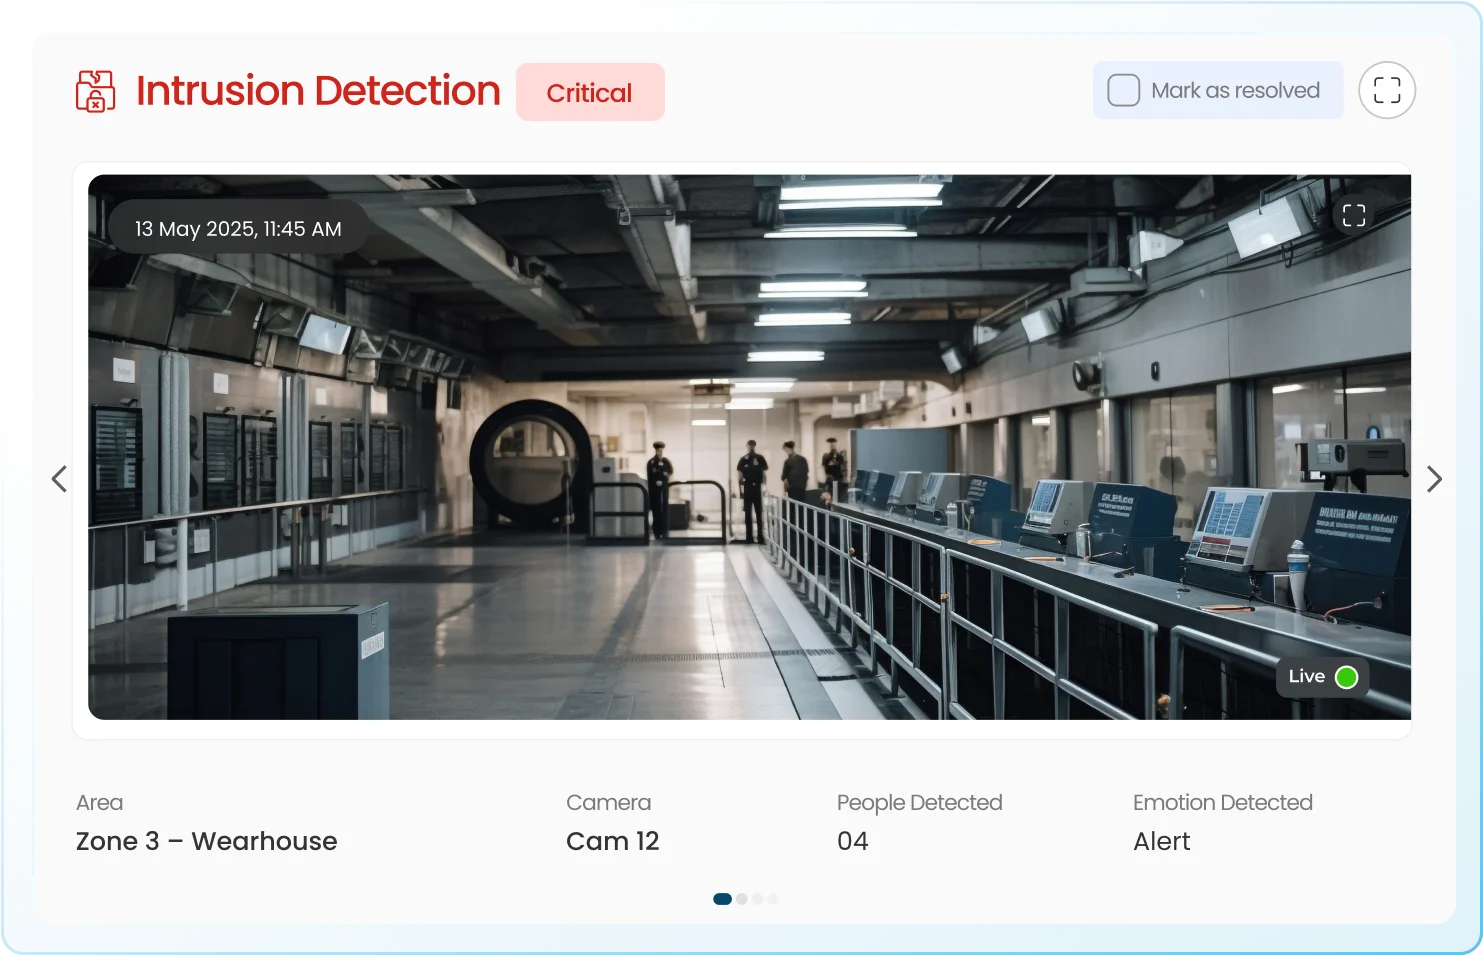Jump to the last pagination dot
The height and width of the screenshot is (955, 1483).
pyautogui.click(x=773, y=899)
